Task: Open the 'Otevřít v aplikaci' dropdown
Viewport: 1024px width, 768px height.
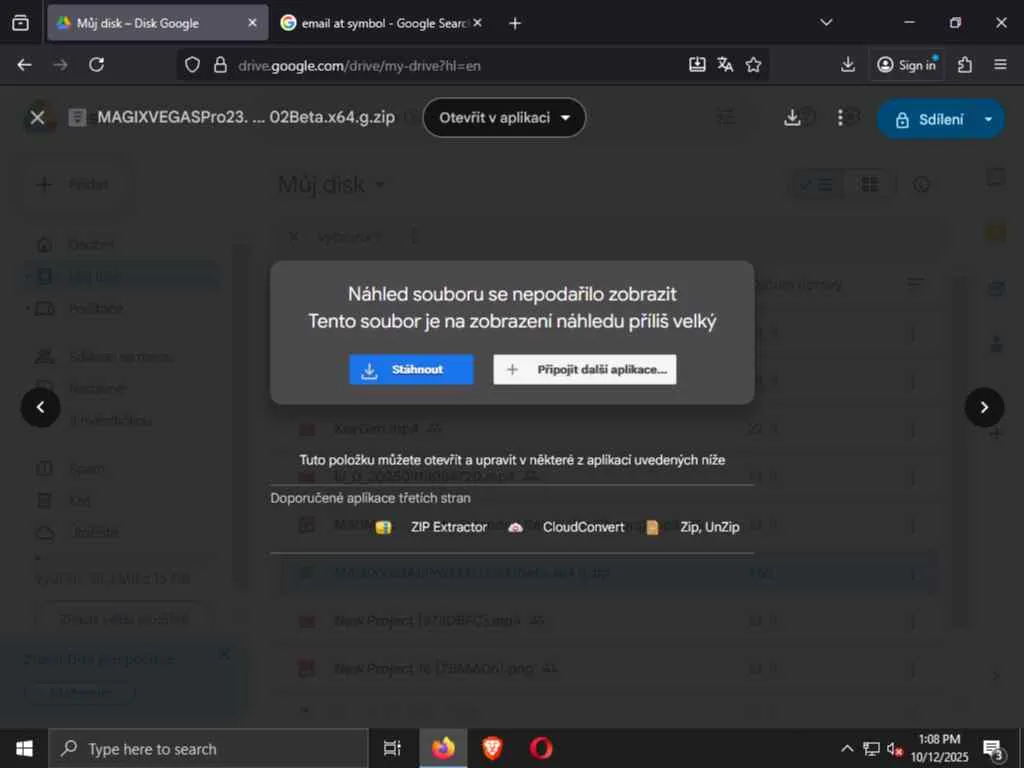Action: pos(504,118)
